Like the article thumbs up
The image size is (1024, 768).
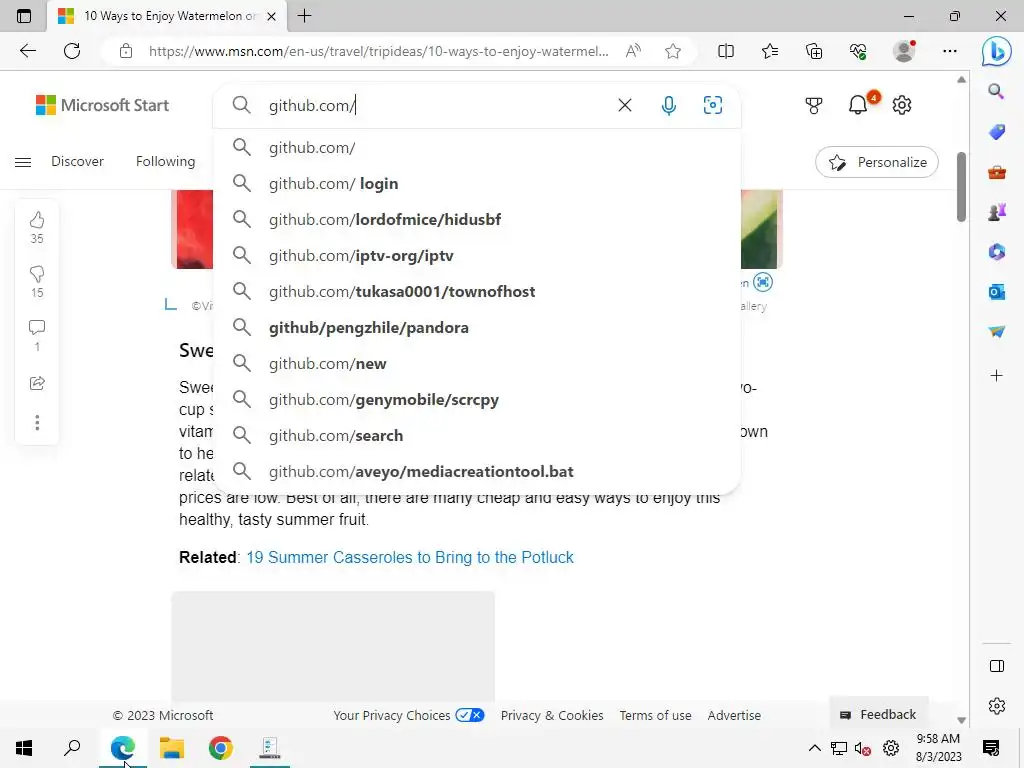[x=37, y=220]
